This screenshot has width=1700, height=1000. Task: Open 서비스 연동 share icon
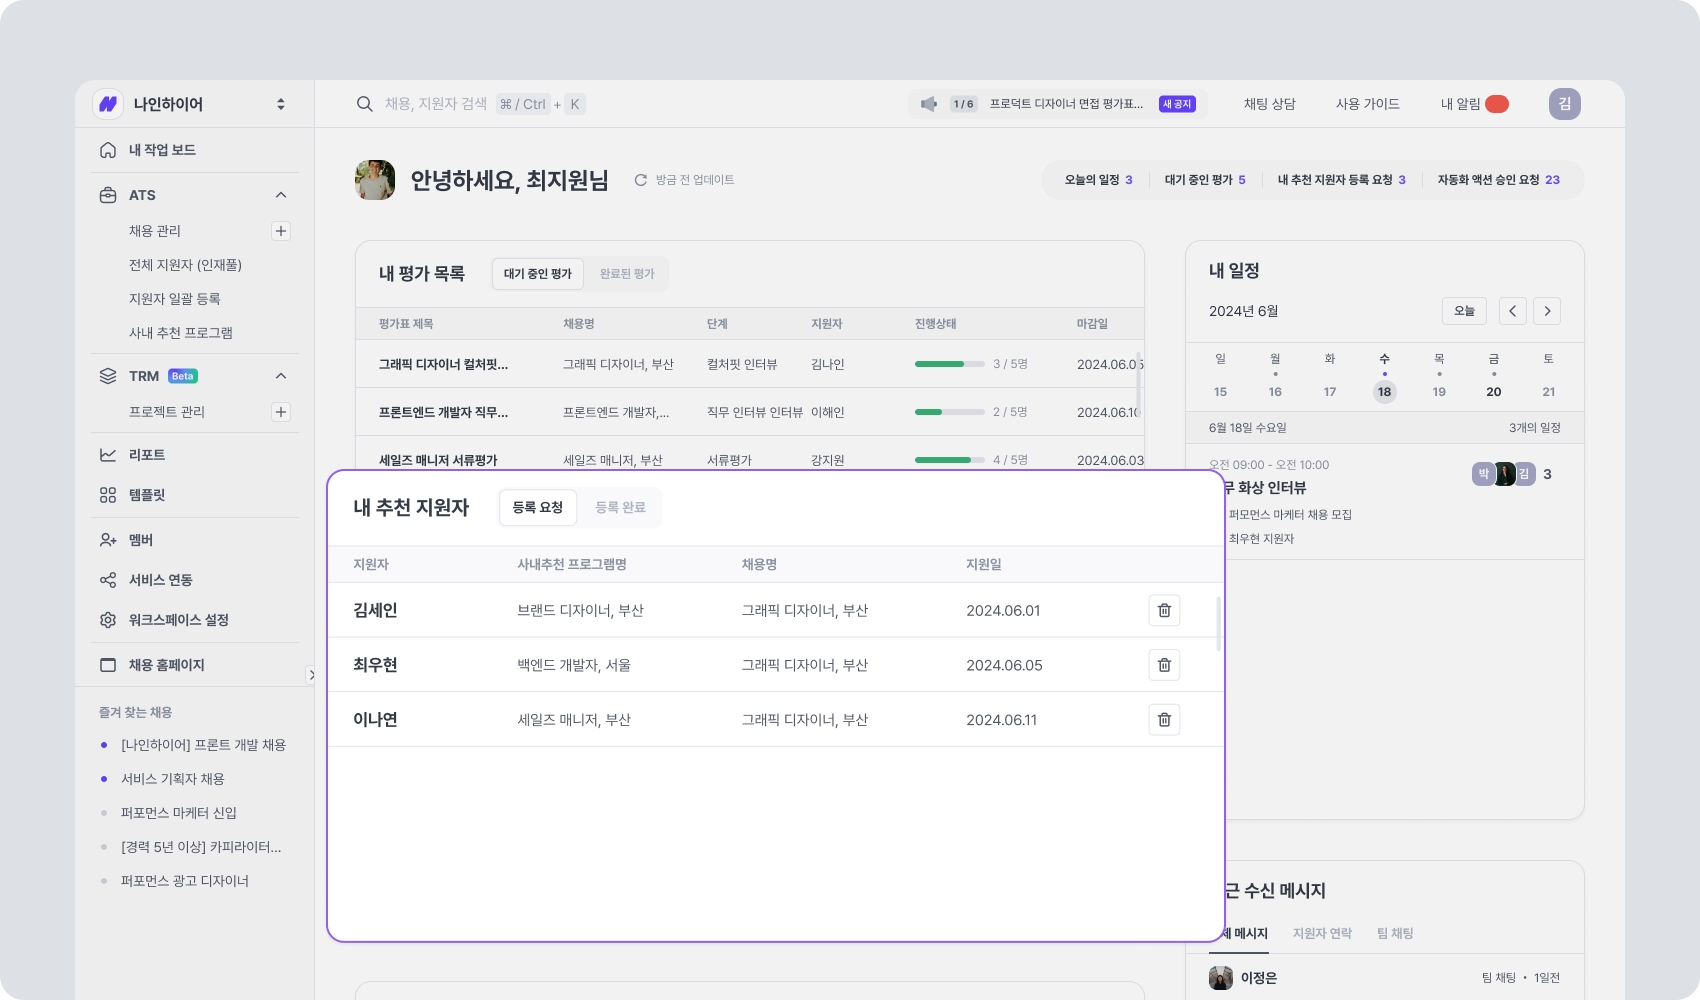pos(108,580)
